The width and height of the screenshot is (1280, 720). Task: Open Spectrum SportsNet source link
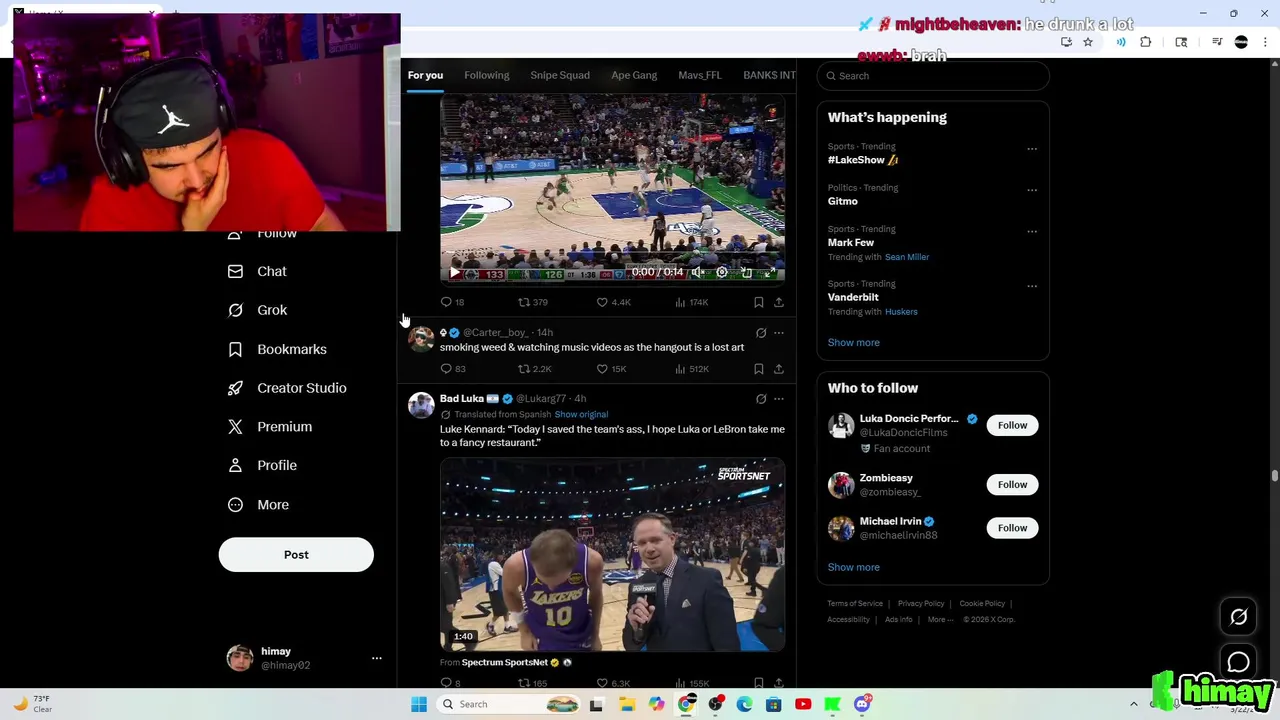click(505, 662)
